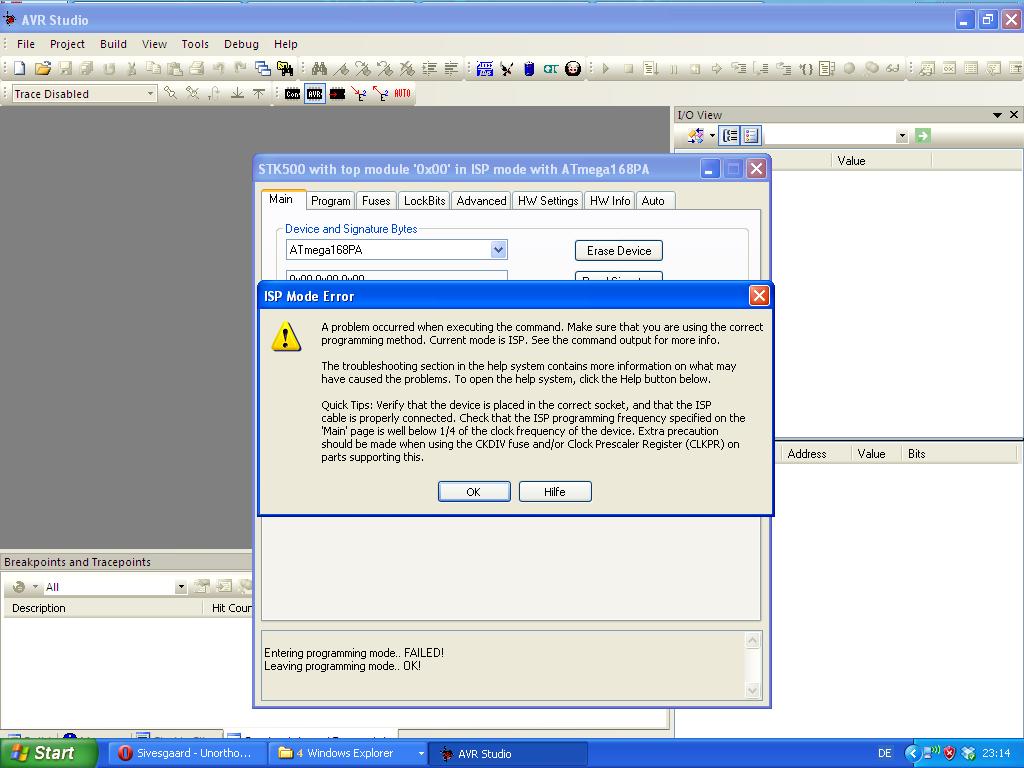This screenshot has width=1024, height=768.
Task: Click the I/O View search input field
Action: 829,136
